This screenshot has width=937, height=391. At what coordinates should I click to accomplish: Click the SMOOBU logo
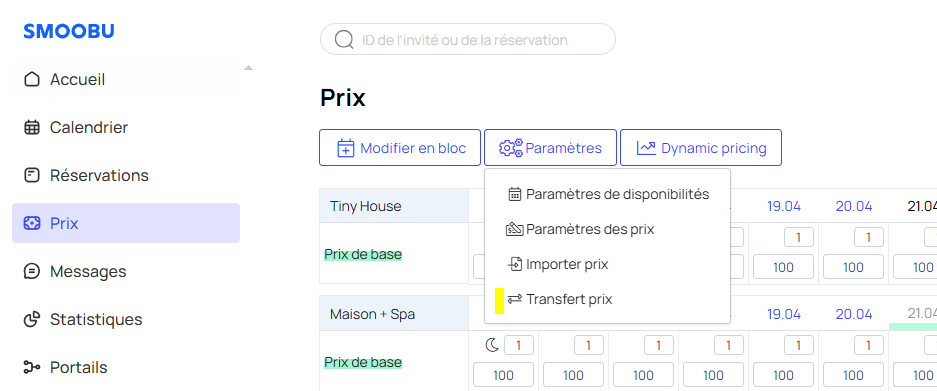point(69,32)
